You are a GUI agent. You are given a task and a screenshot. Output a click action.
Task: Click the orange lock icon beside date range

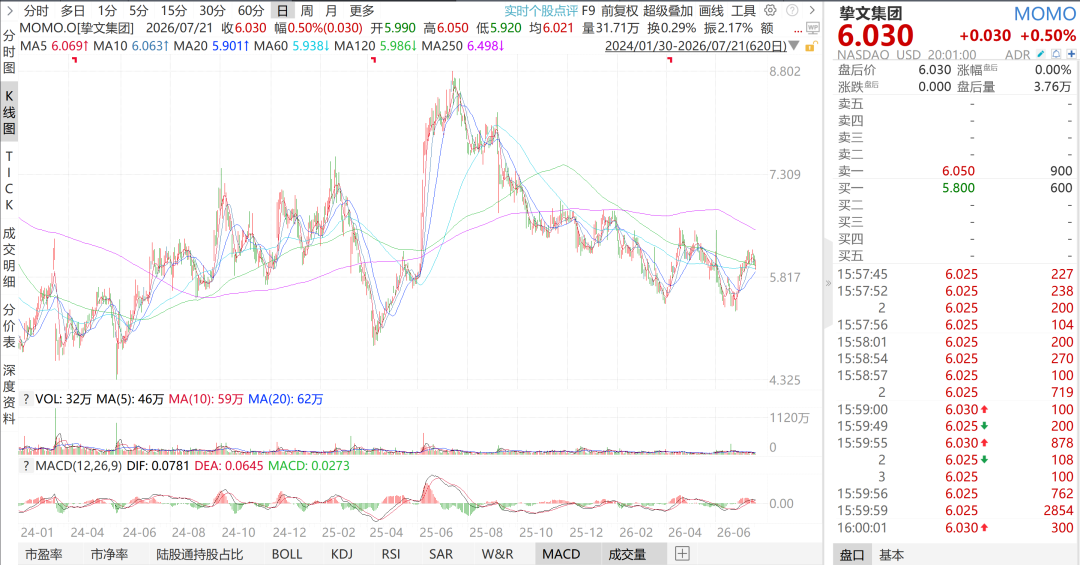(811, 46)
